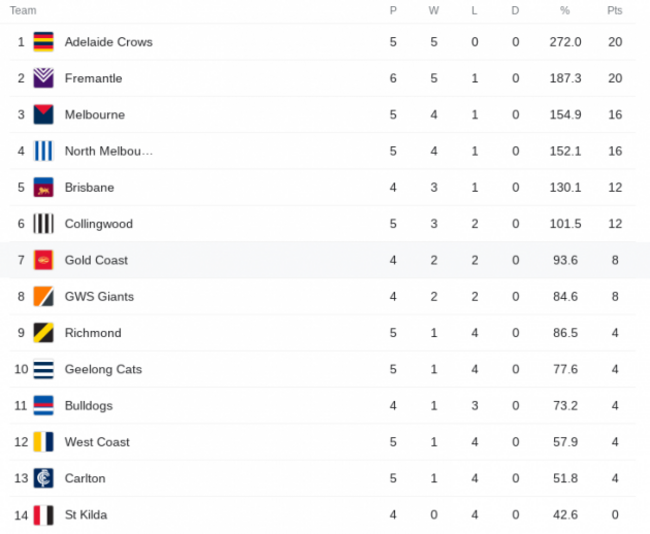Viewport: 650px width, 534px height.
Task: Select the Melbourne team logo
Action: click(x=44, y=115)
